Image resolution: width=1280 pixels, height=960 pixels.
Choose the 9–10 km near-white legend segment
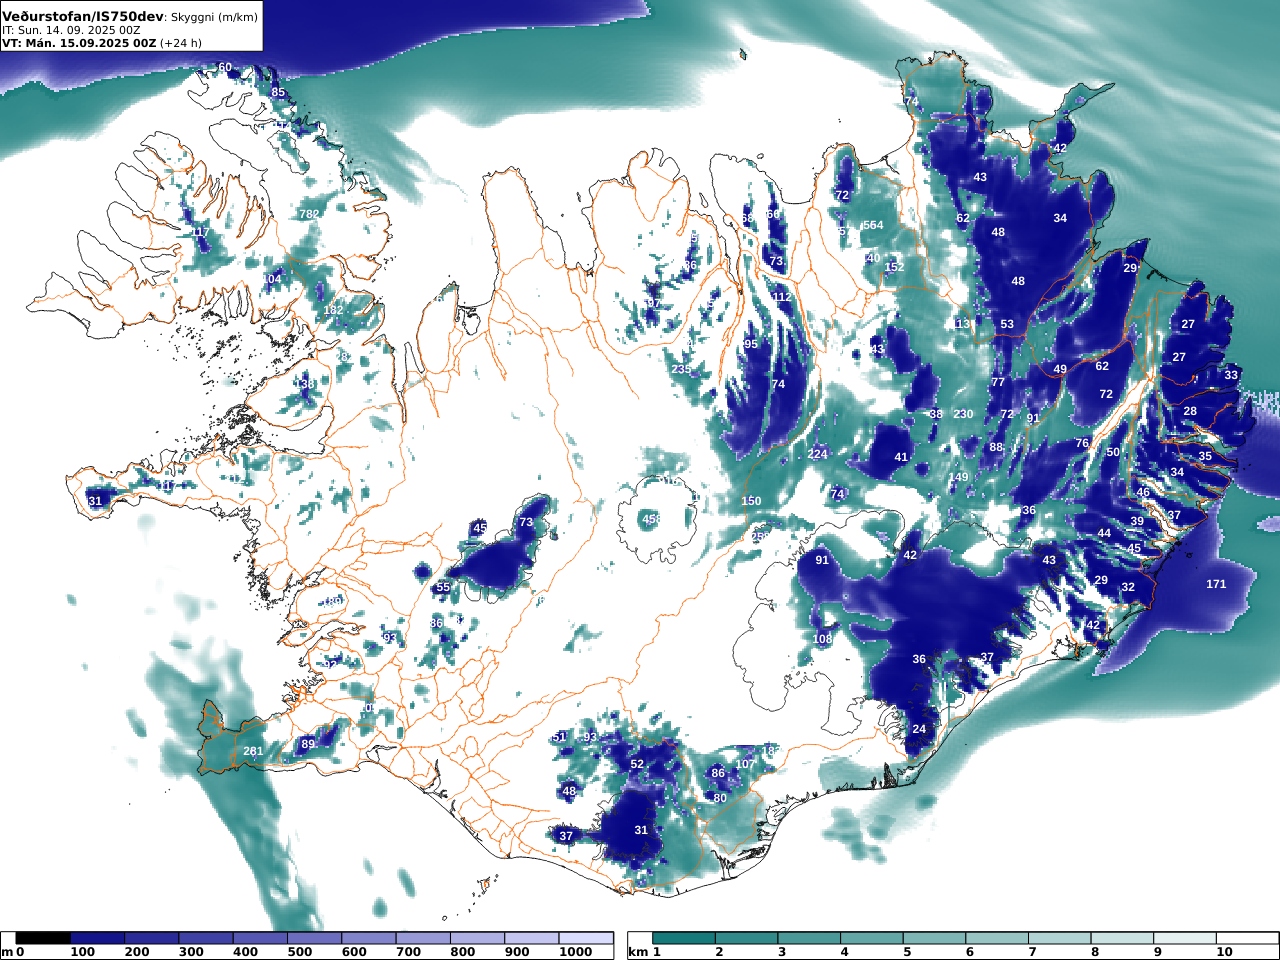tap(1184, 938)
